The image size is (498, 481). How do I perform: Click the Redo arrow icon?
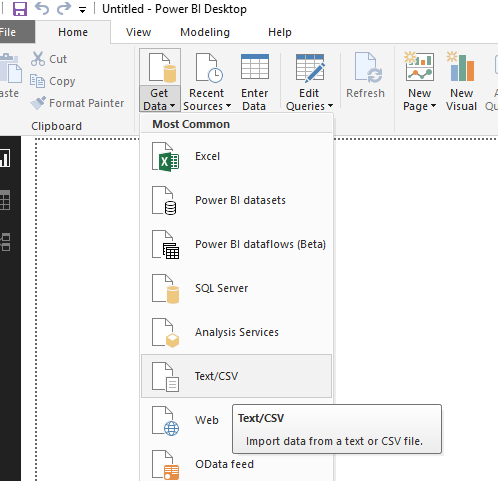pos(64,8)
